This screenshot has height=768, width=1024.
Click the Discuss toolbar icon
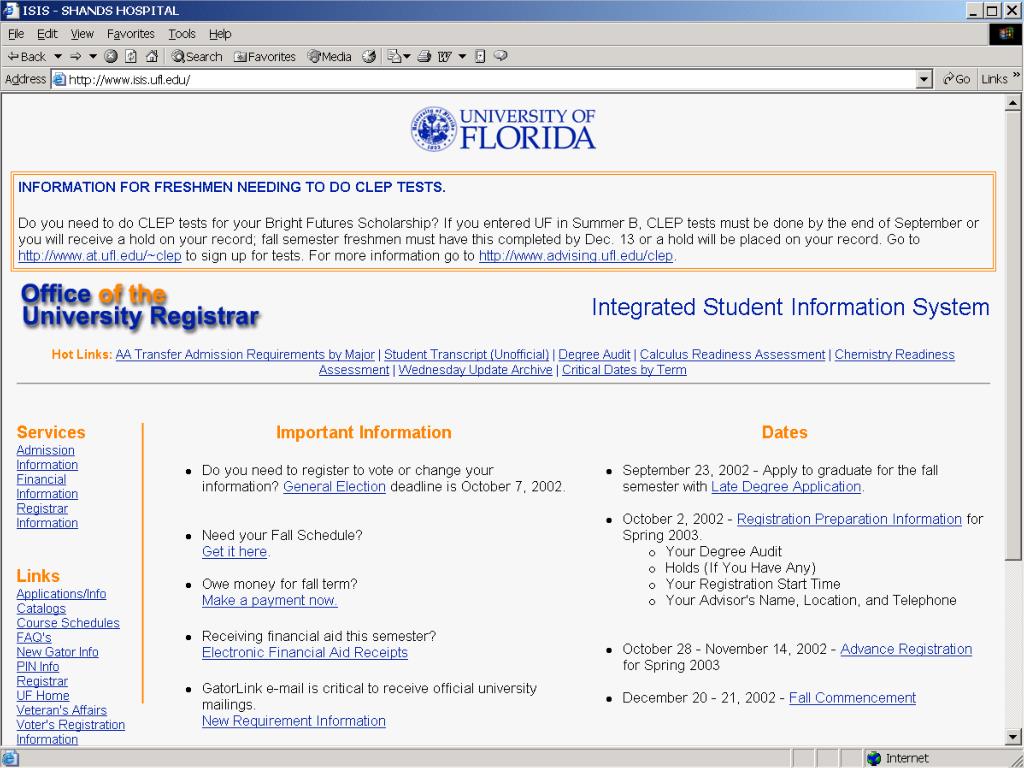point(480,57)
